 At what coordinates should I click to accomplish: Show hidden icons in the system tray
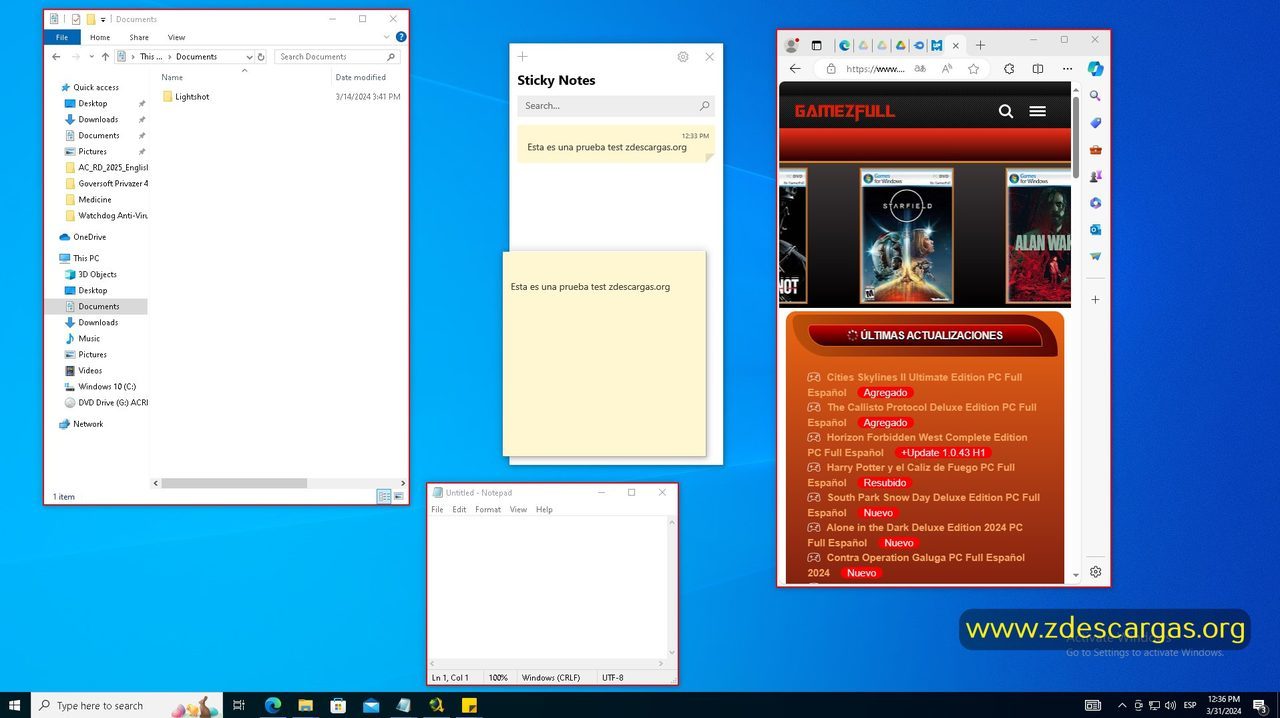(1122, 705)
